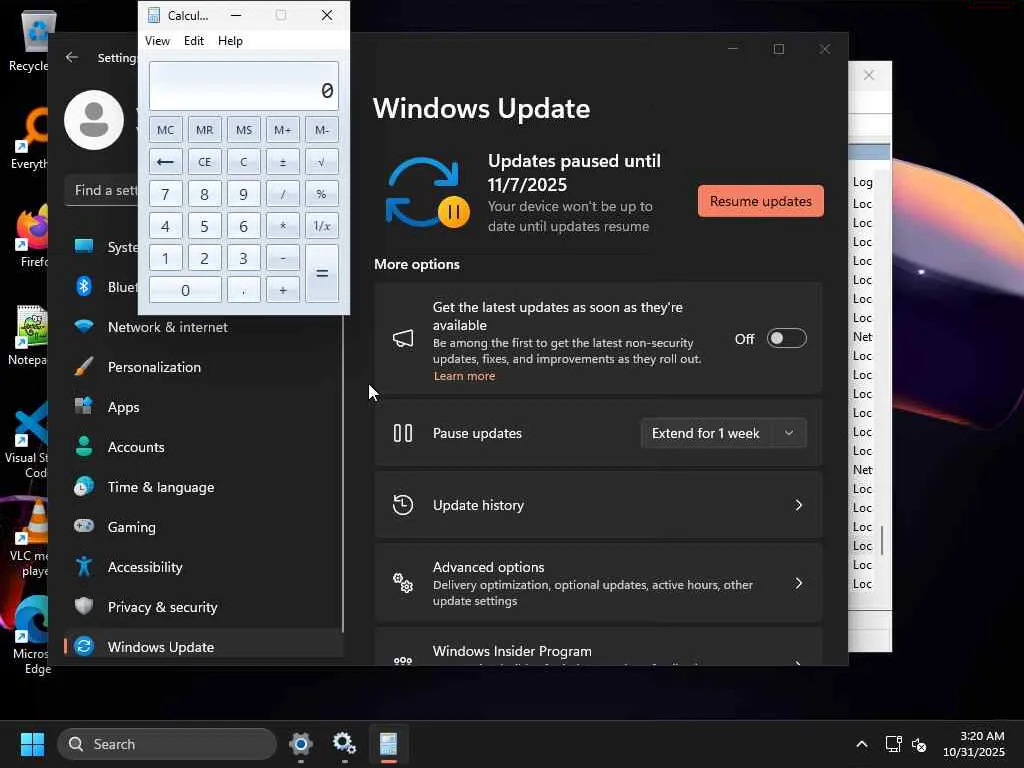The image size is (1024, 768).
Task: Open the Windows Start menu
Action: click(32, 744)
